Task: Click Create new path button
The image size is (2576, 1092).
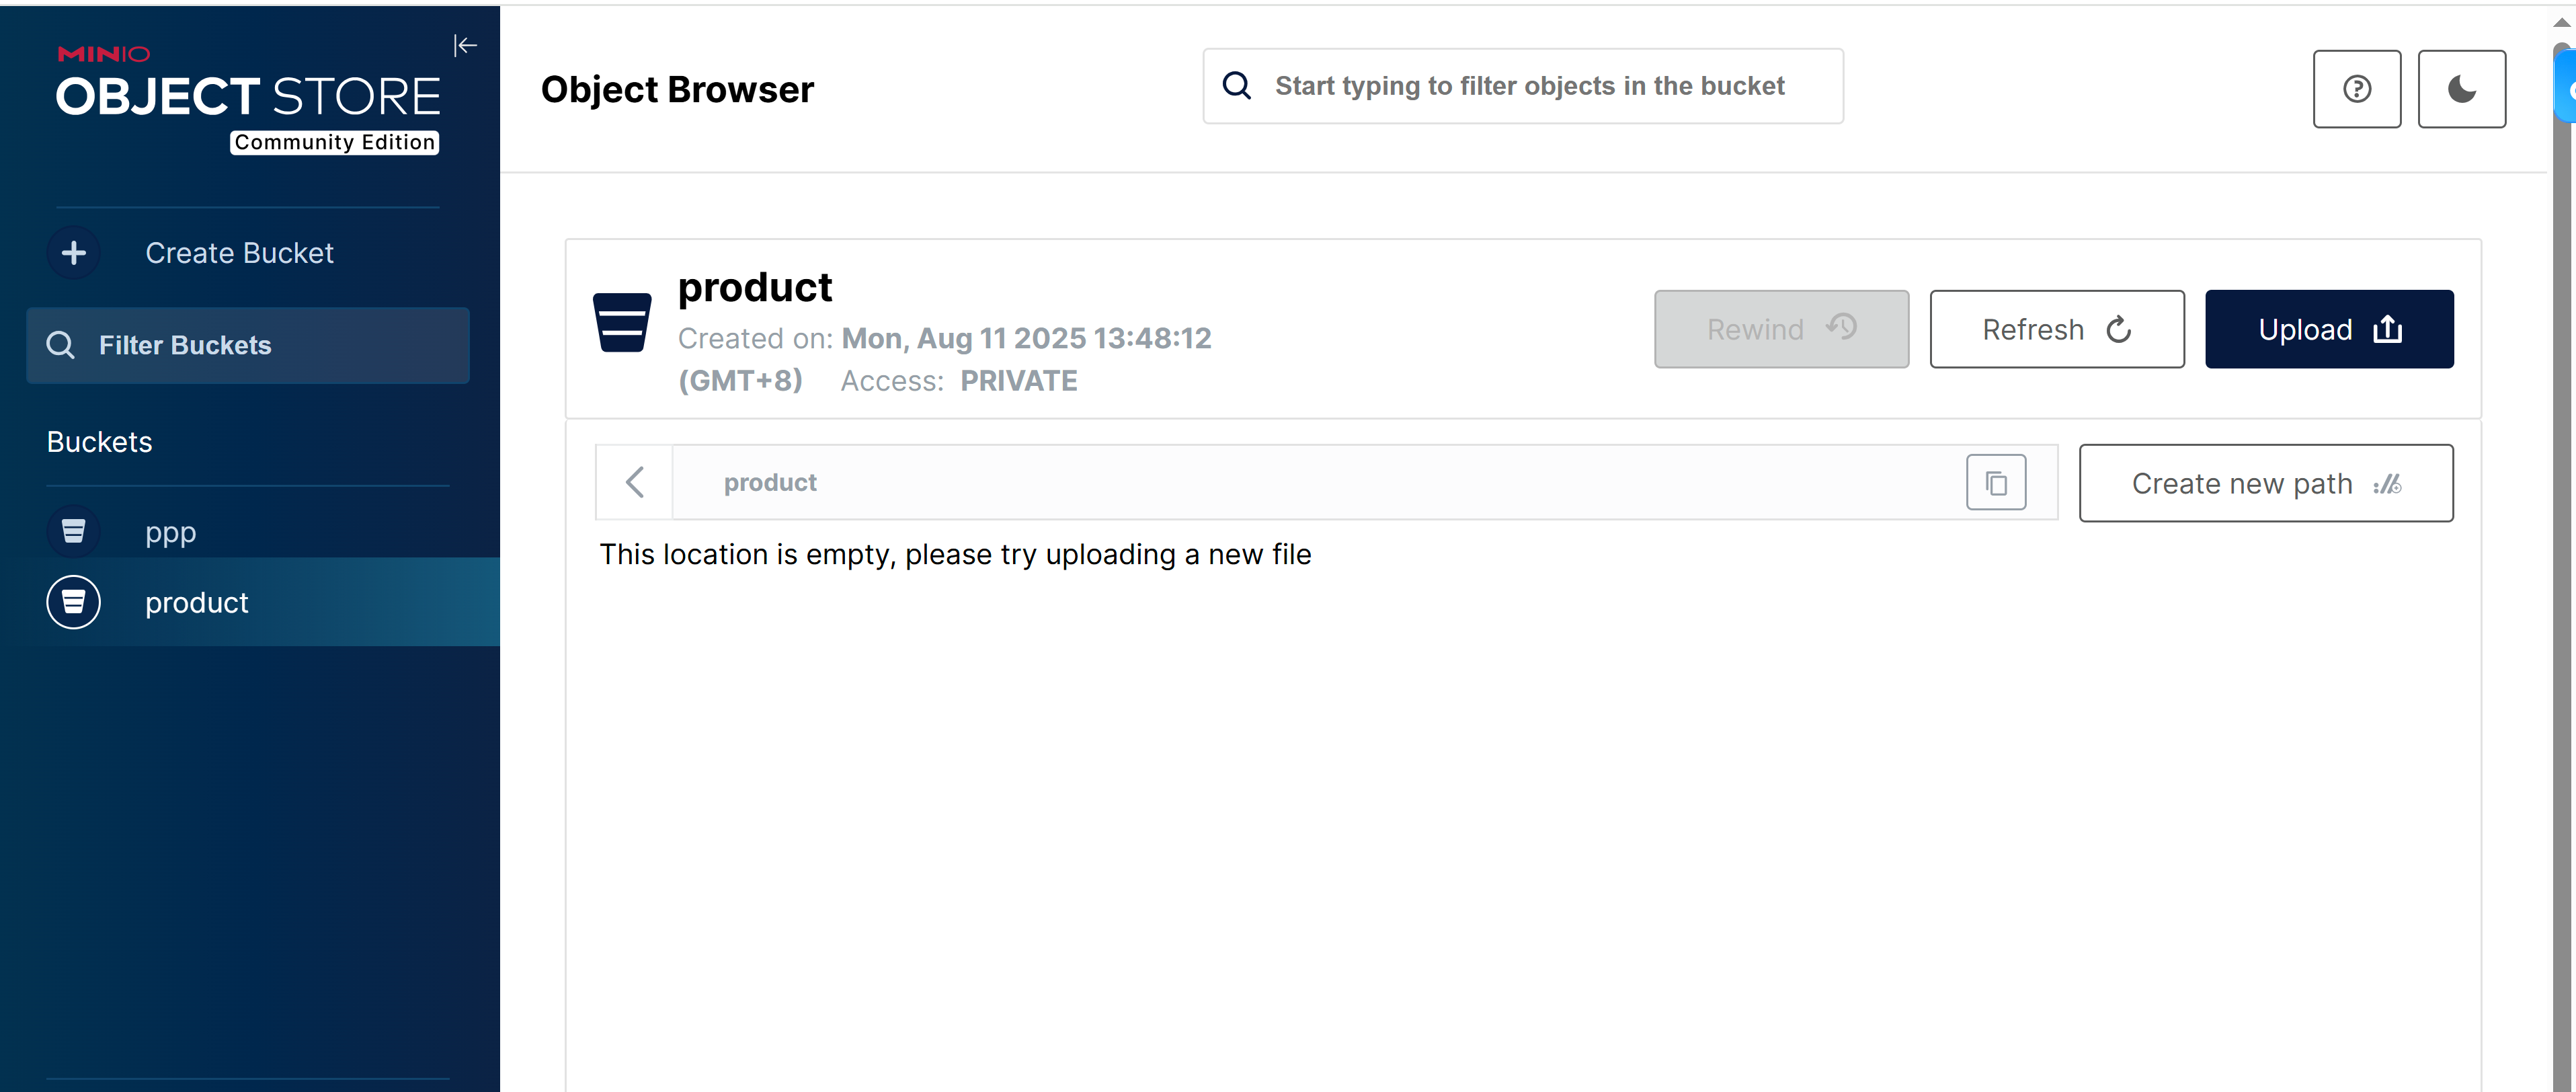Action: click(2265, 483)
